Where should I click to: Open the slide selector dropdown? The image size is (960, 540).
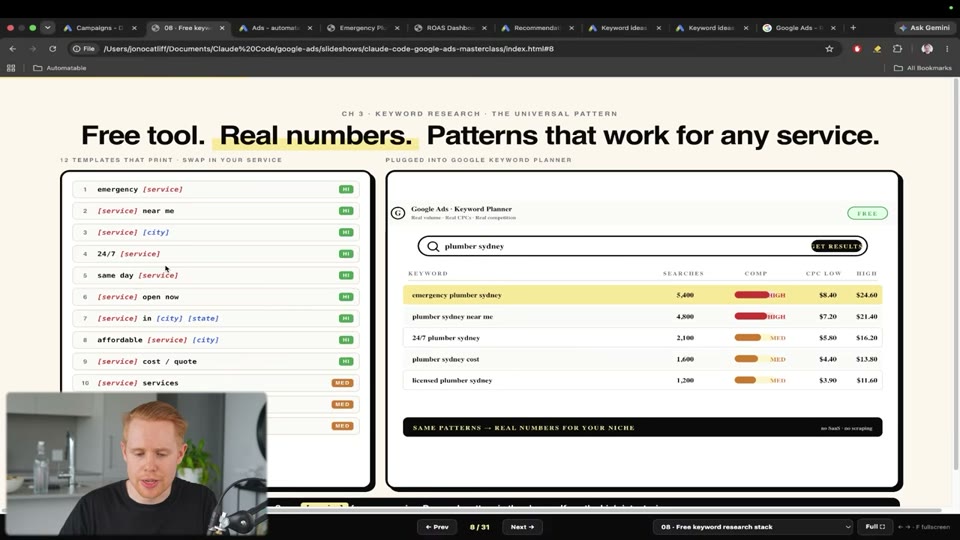[753, 527]
